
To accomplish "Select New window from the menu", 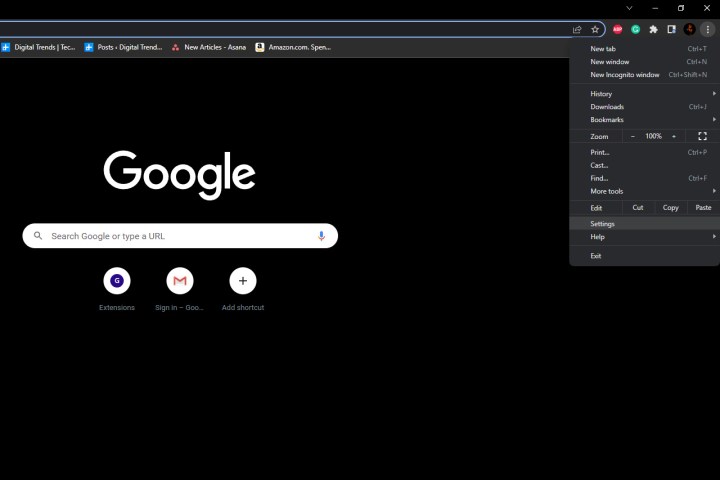I will (645, 62).
